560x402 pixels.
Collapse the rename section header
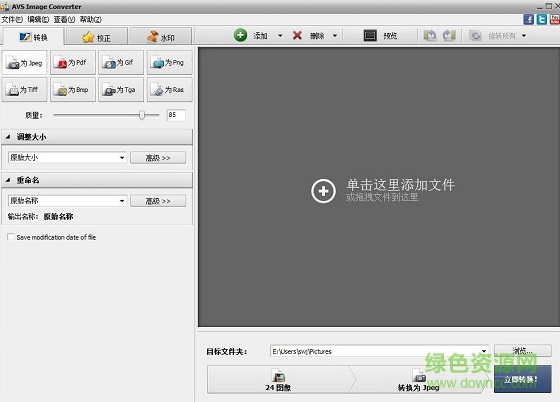[97, 180]
